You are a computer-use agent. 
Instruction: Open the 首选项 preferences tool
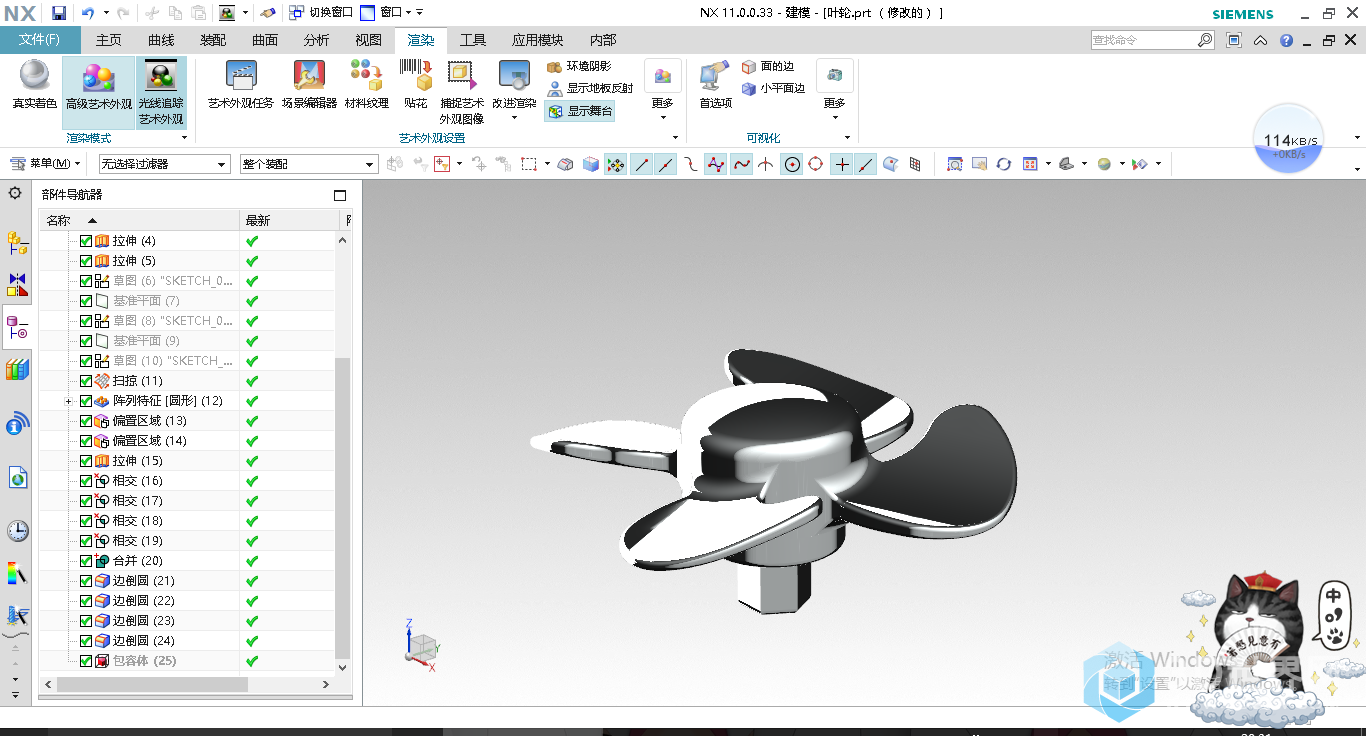tap(715, 83)
